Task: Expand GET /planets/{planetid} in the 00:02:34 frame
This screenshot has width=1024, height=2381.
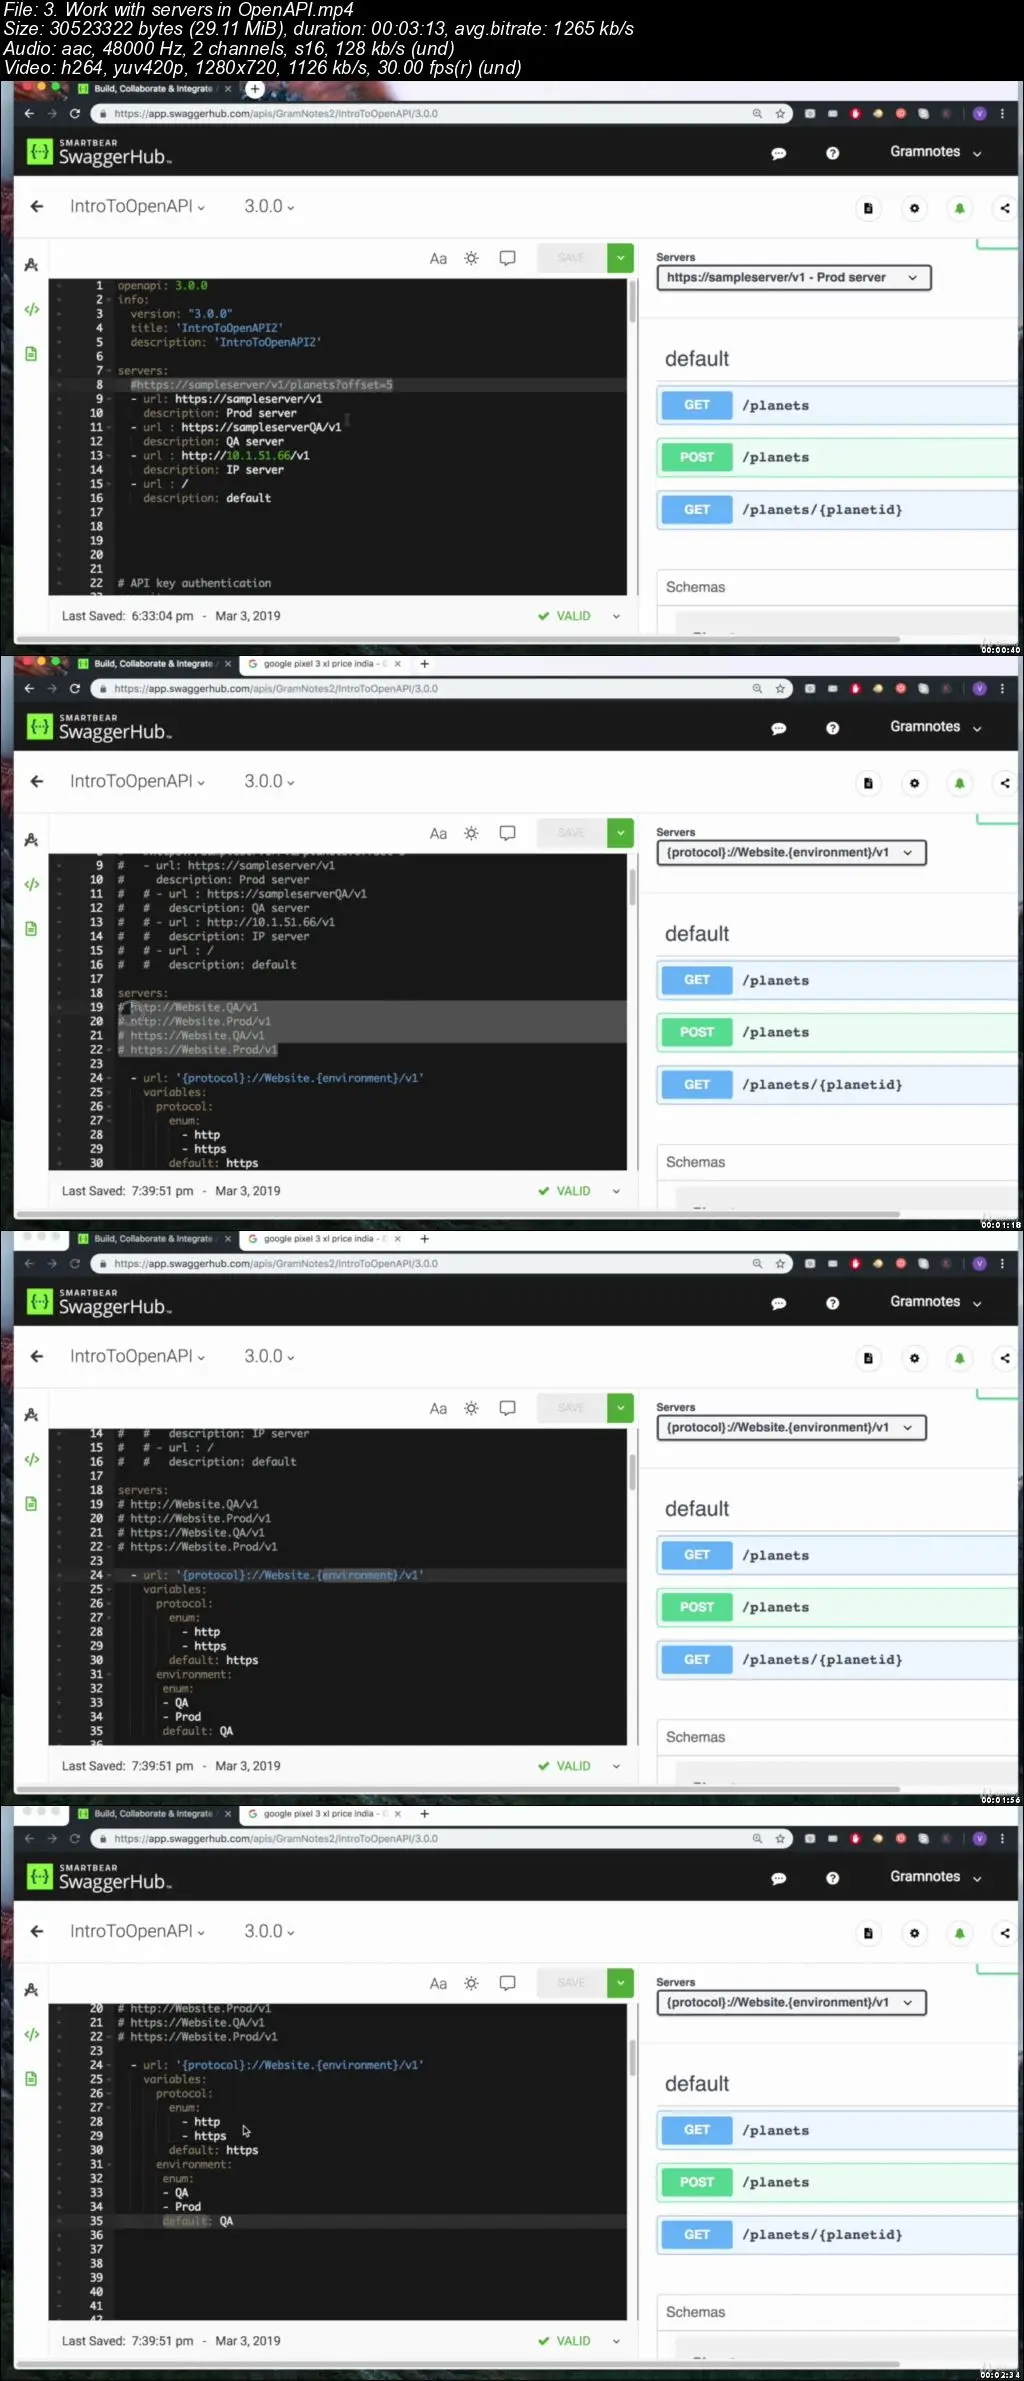Action: [837, 2235]
